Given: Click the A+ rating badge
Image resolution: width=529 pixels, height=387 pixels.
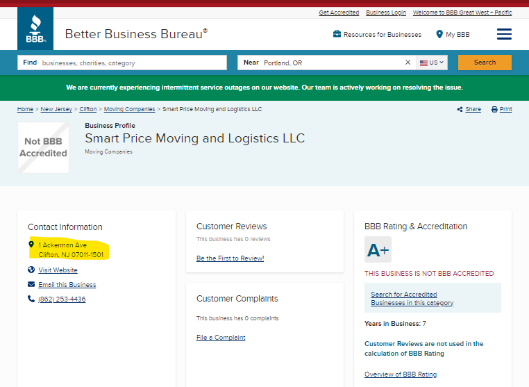Looking at the screenshot, I should click(378, 250).
